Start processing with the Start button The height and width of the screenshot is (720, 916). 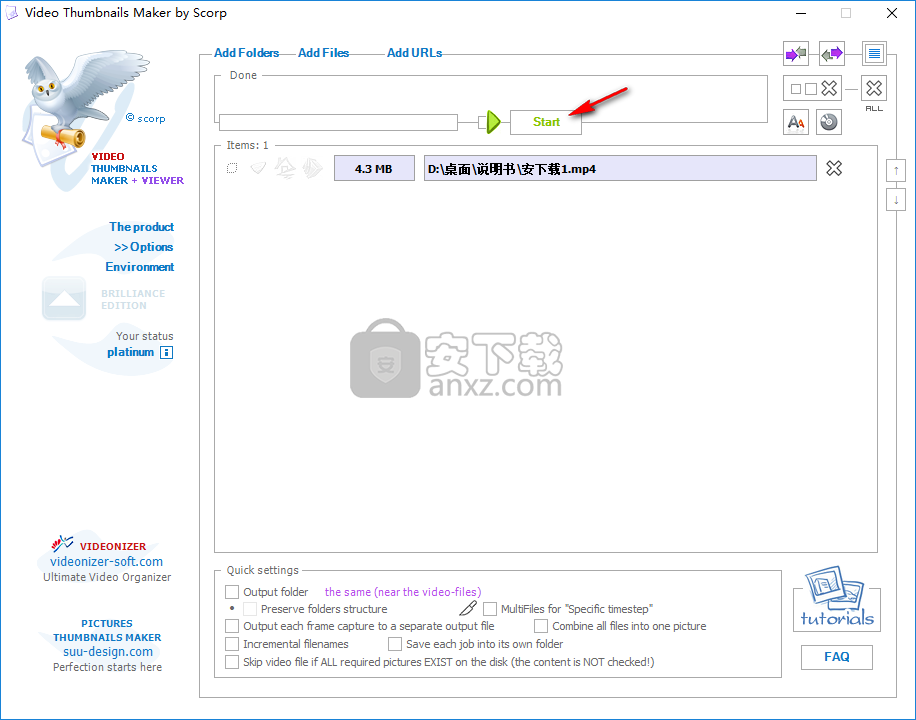pos(546,122)
